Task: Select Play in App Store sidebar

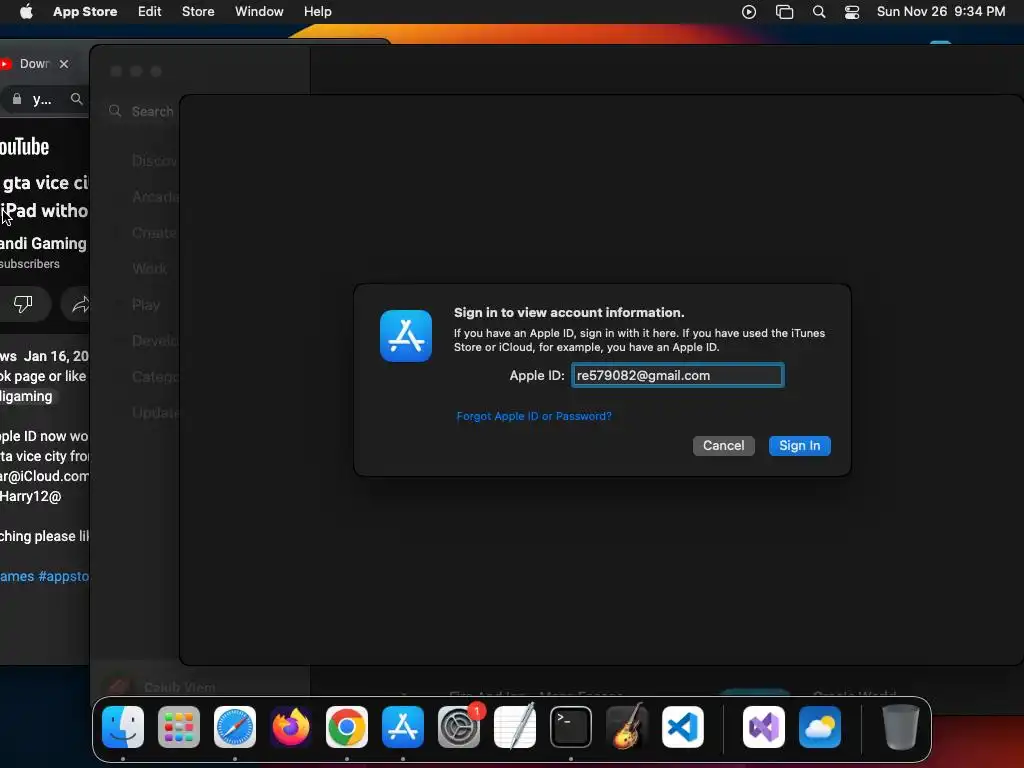Action: point(146,304)
